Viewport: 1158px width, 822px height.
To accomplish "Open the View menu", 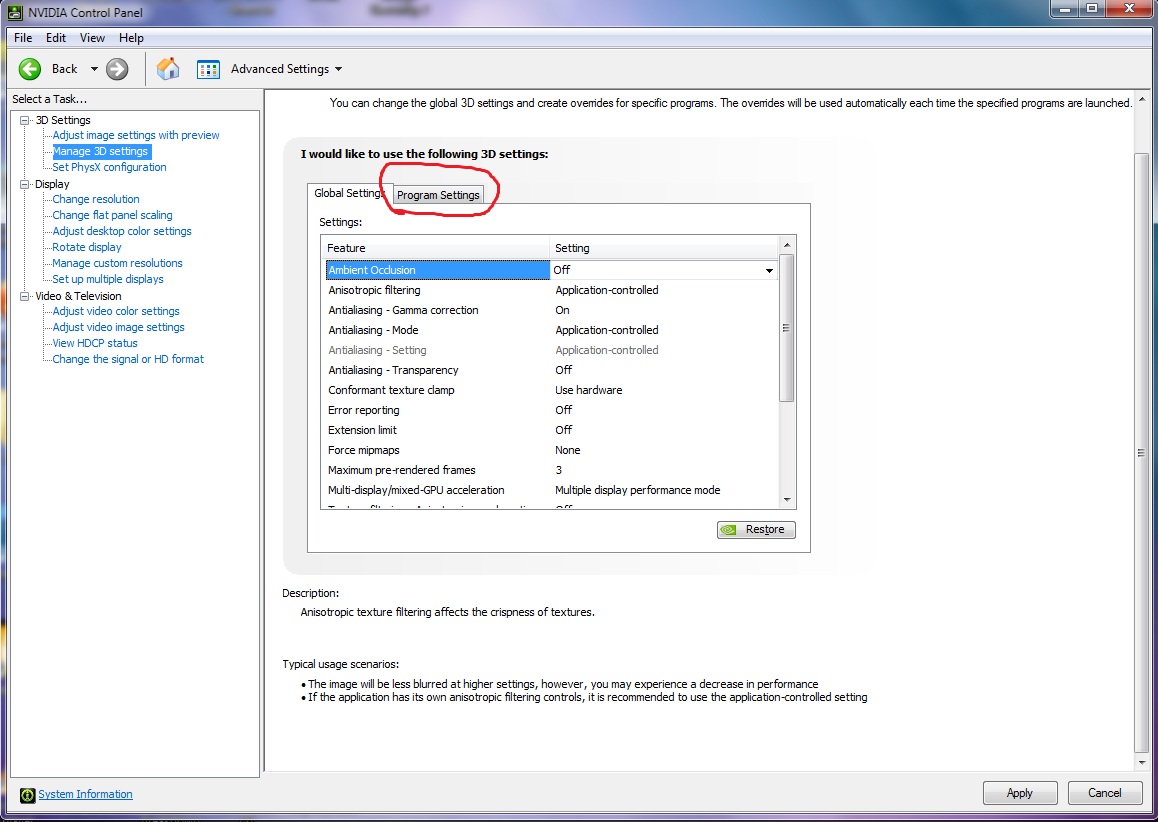I will click(x=92, y=38).
